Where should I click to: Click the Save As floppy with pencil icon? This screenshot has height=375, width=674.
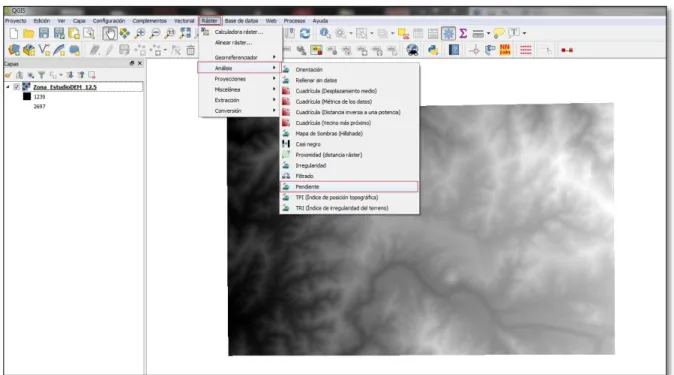point(59,33)
